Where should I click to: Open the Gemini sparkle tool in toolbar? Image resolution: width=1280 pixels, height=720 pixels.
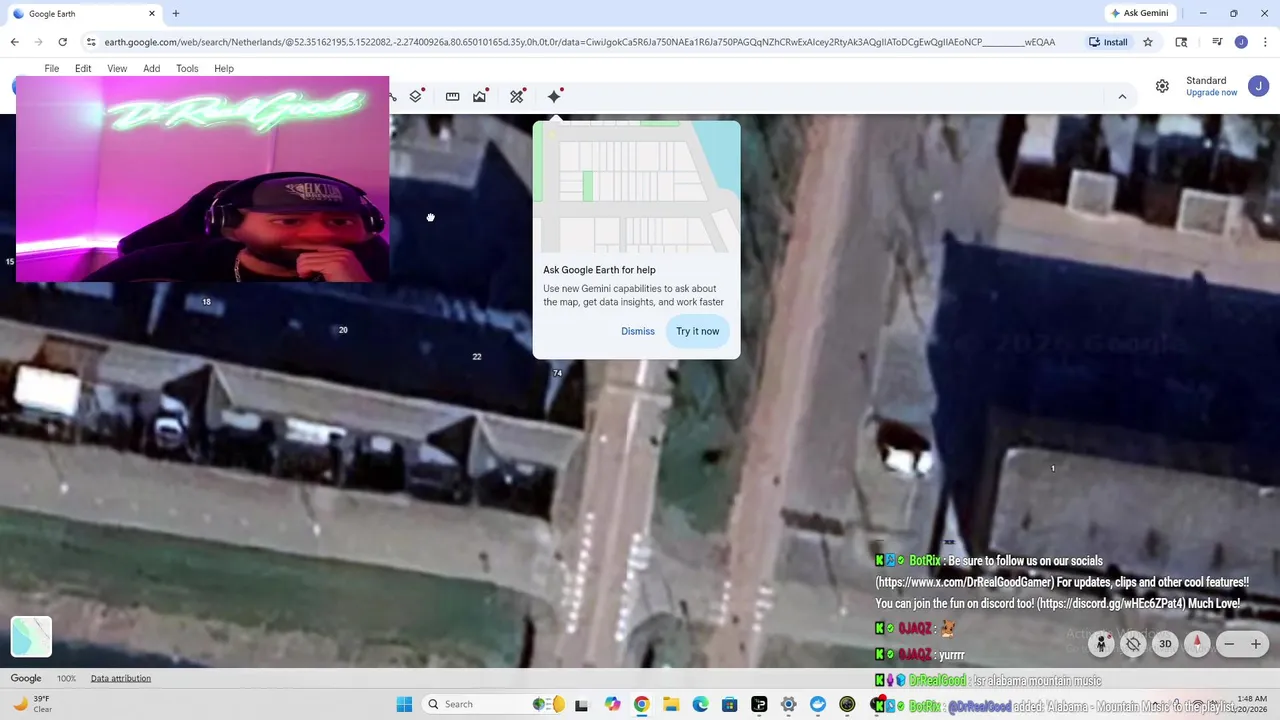click(x=554, y=96)
